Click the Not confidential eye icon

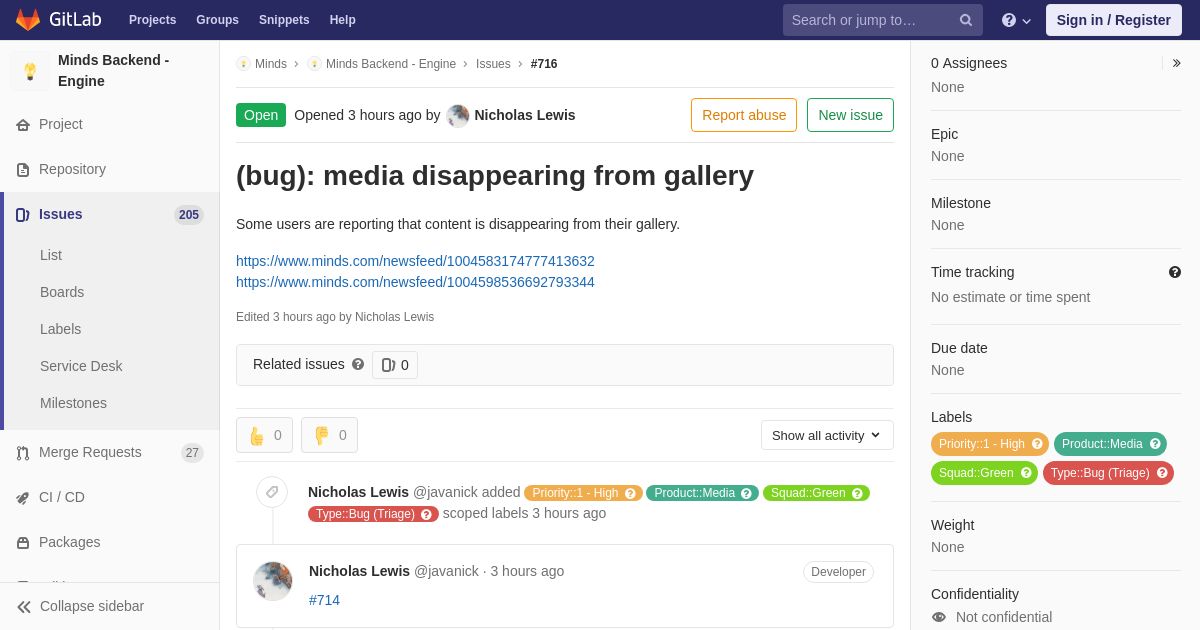coord(939,617)
